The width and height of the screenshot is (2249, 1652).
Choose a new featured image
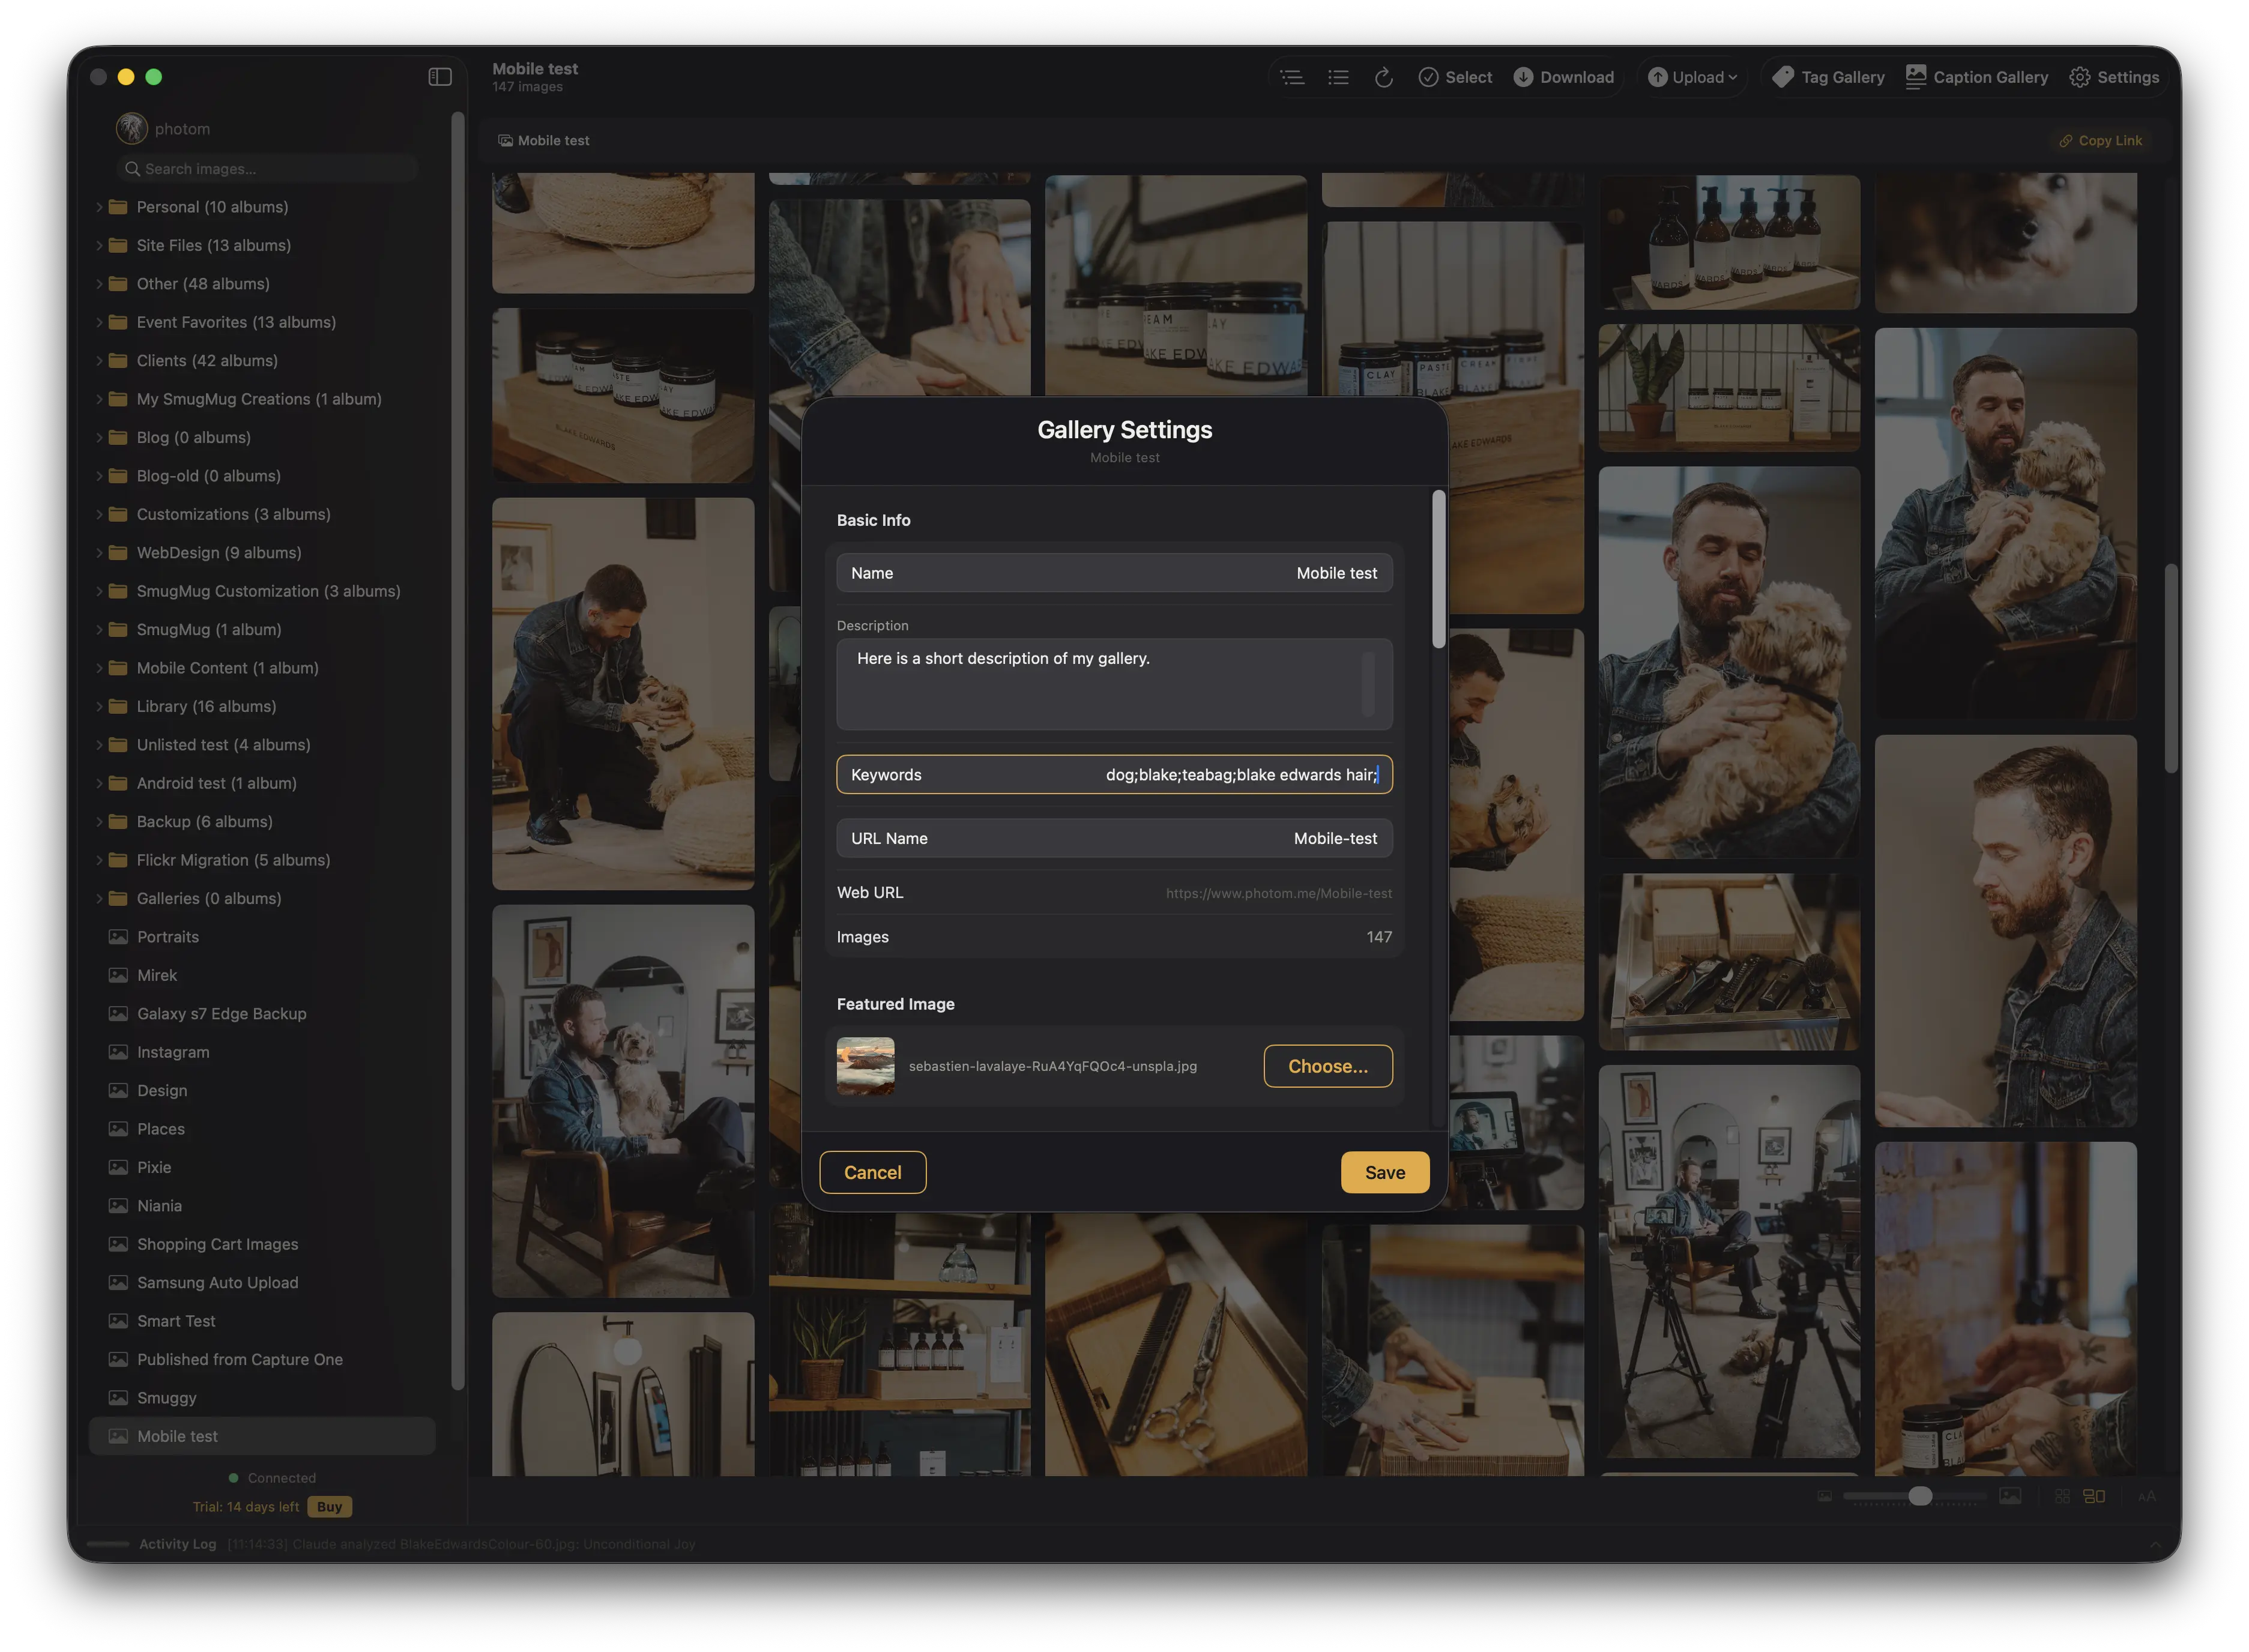click(1327, 1066)
